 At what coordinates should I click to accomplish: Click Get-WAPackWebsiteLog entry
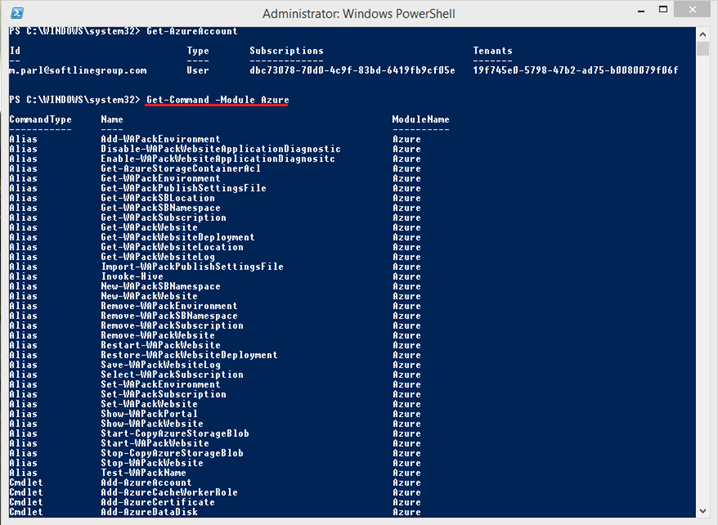click(158, 257)
